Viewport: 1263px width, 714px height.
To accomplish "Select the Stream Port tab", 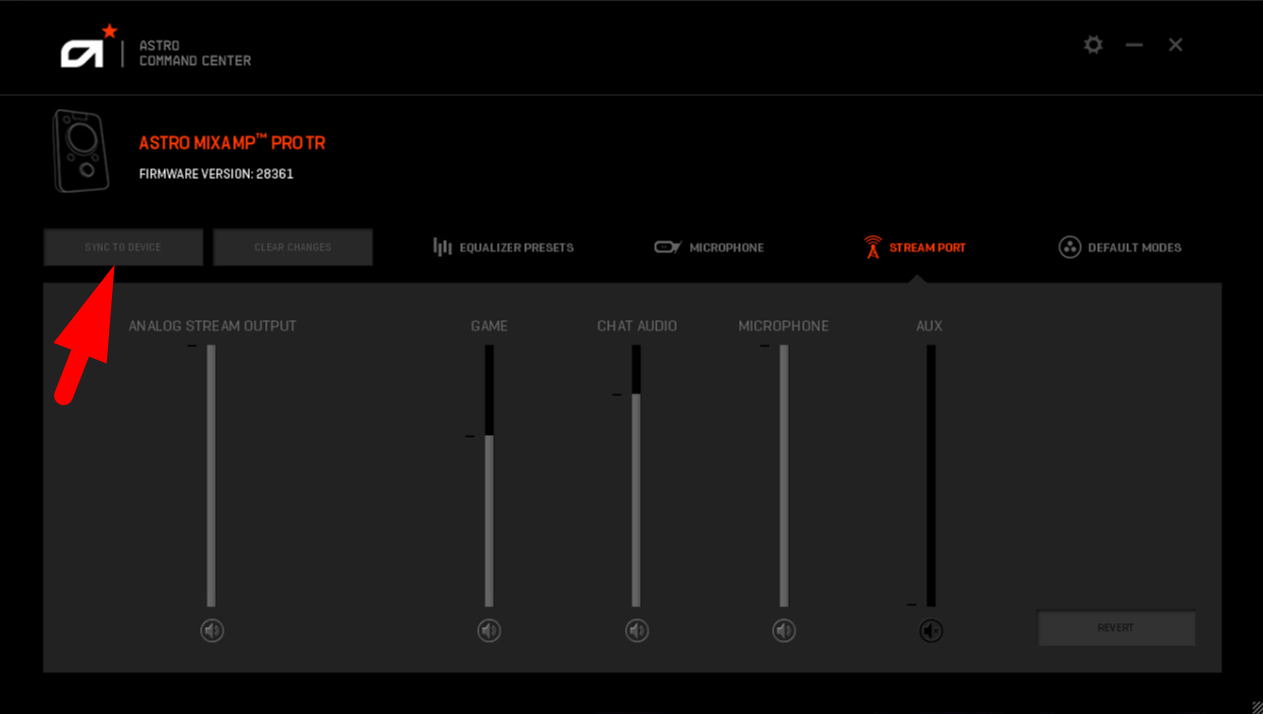I will tap(915, 247).
